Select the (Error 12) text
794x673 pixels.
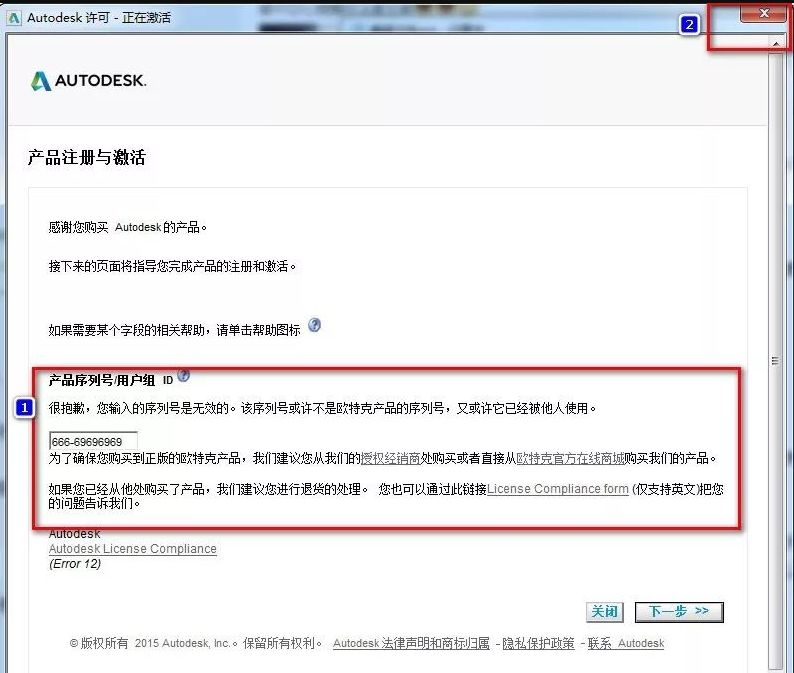click(75, 564)
